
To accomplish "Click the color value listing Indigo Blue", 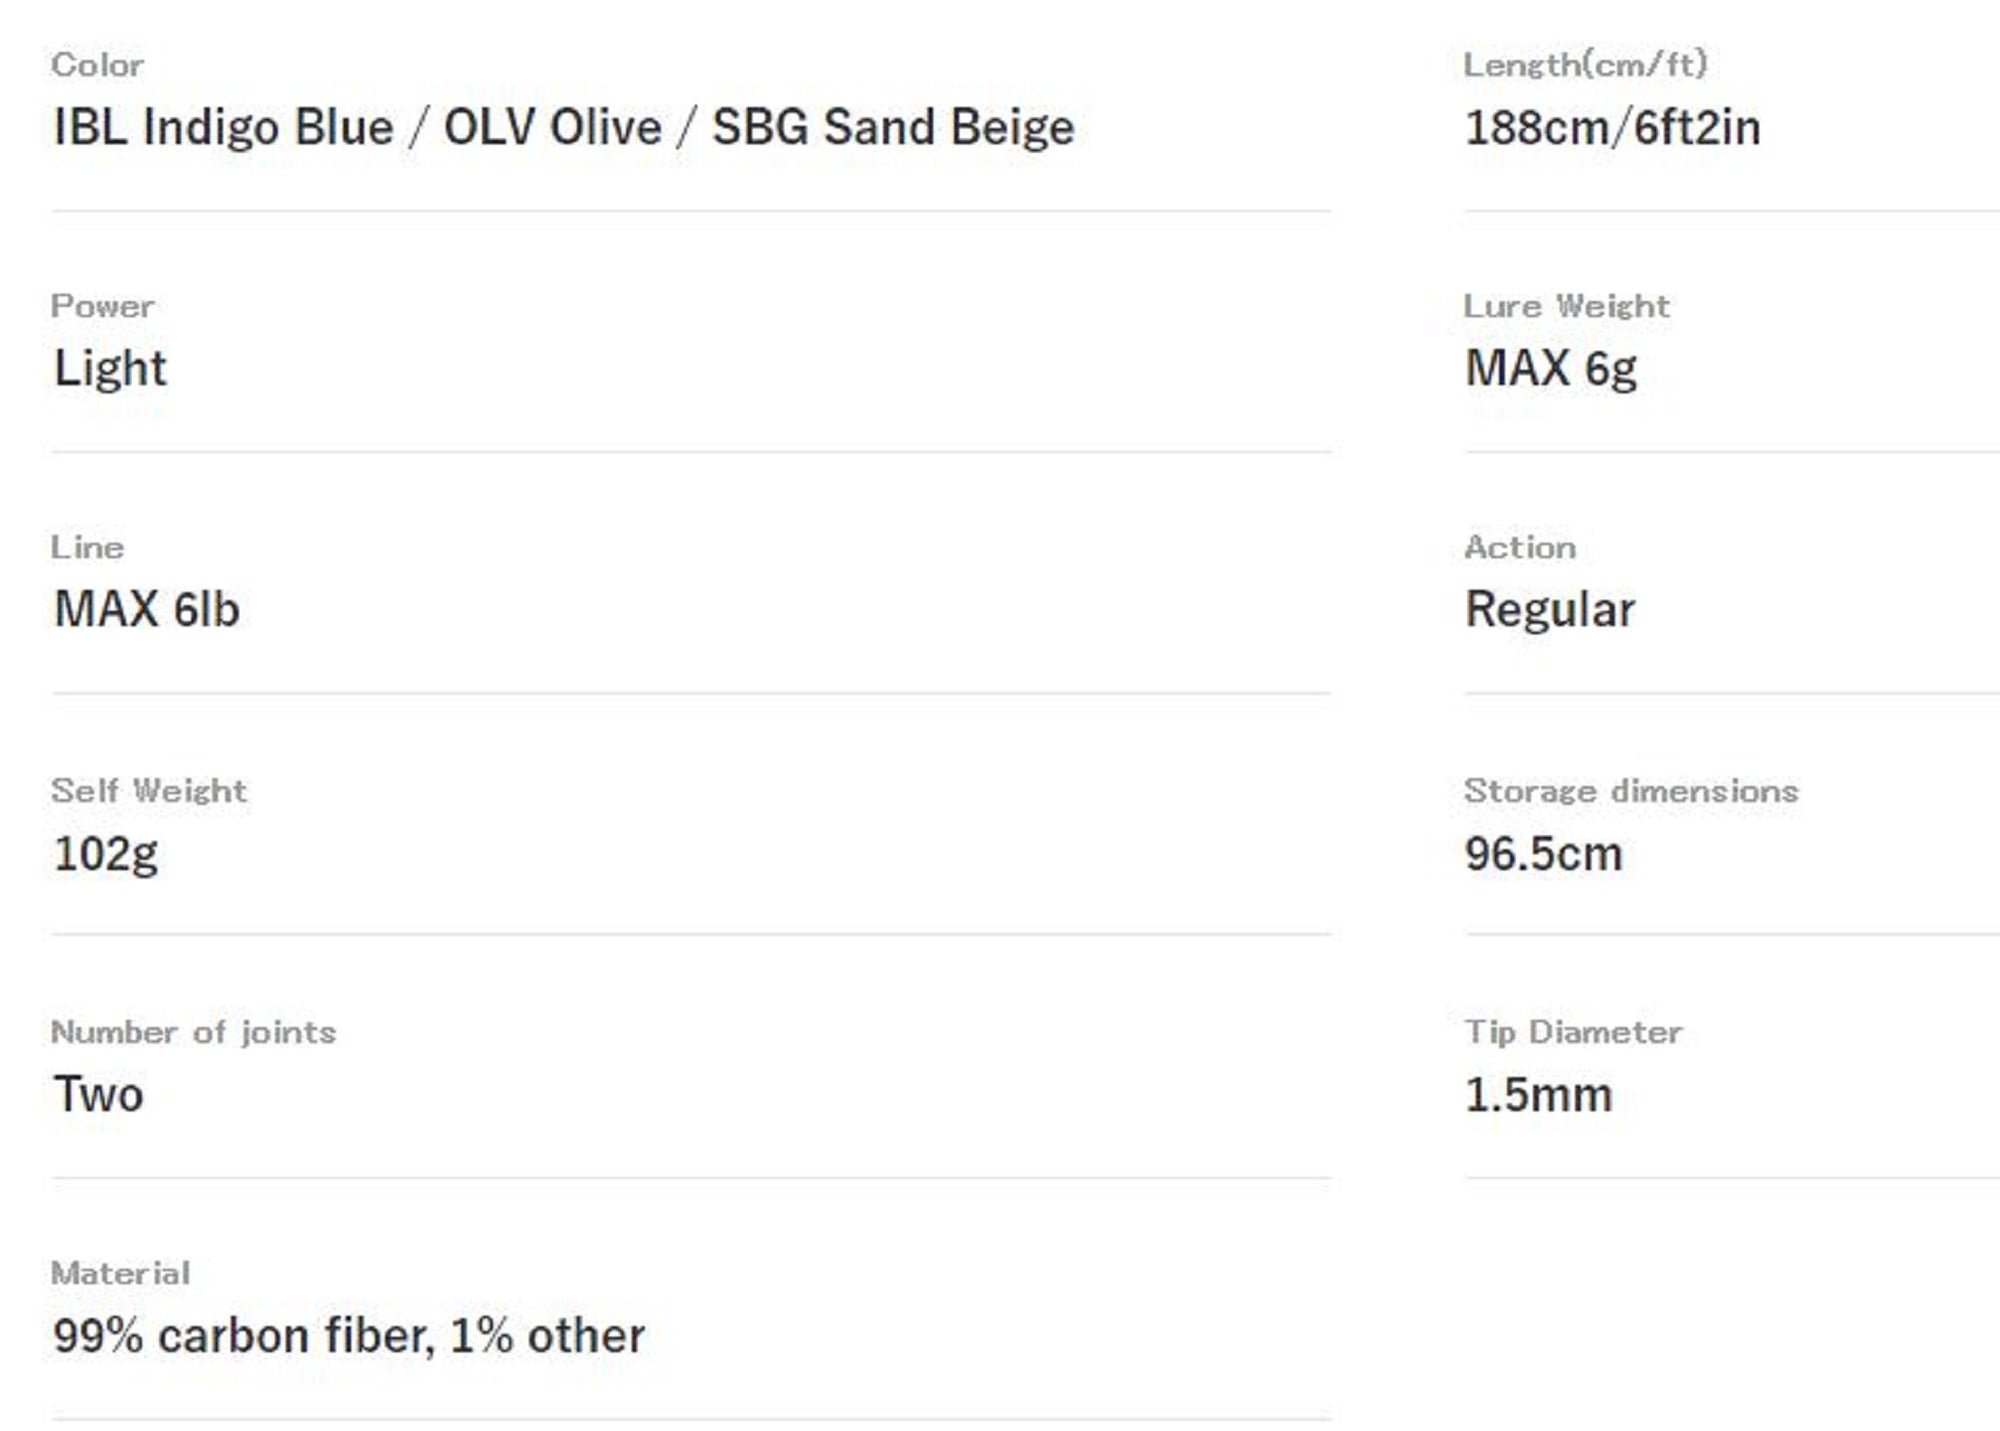I will pos(563,128).
